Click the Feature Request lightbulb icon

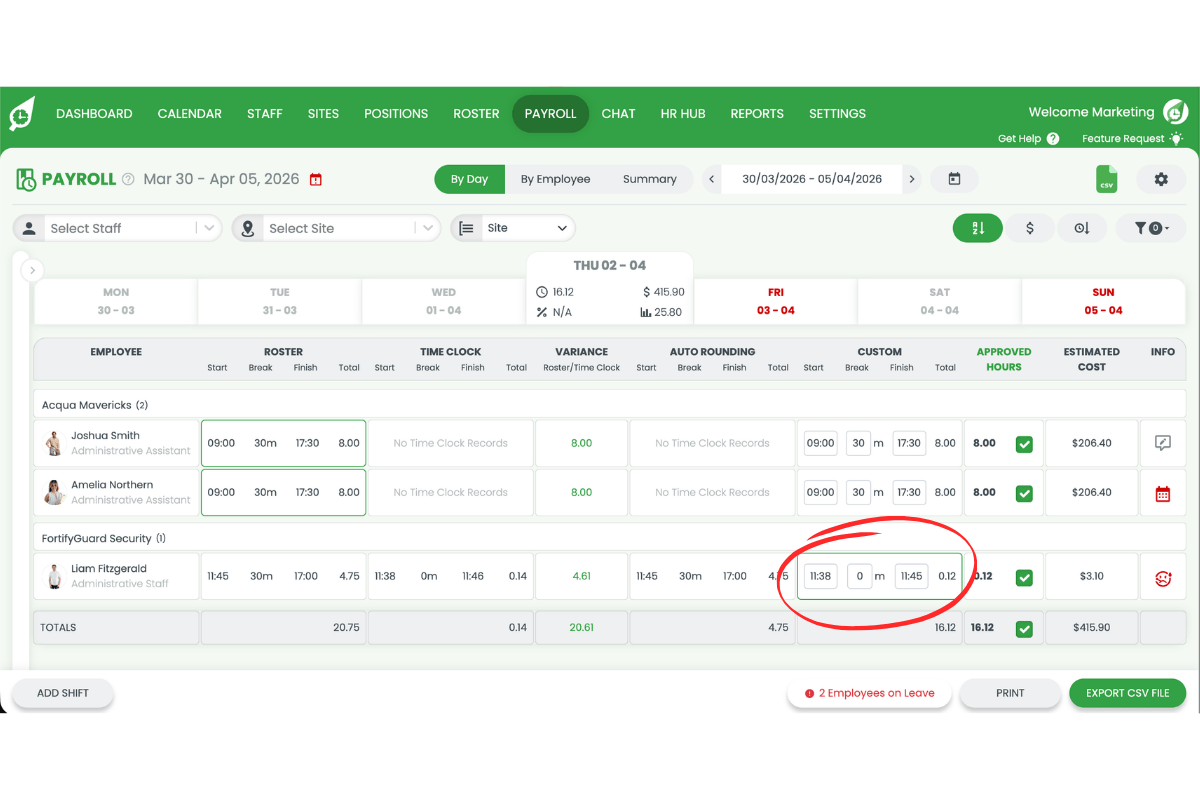point(1177,139)
